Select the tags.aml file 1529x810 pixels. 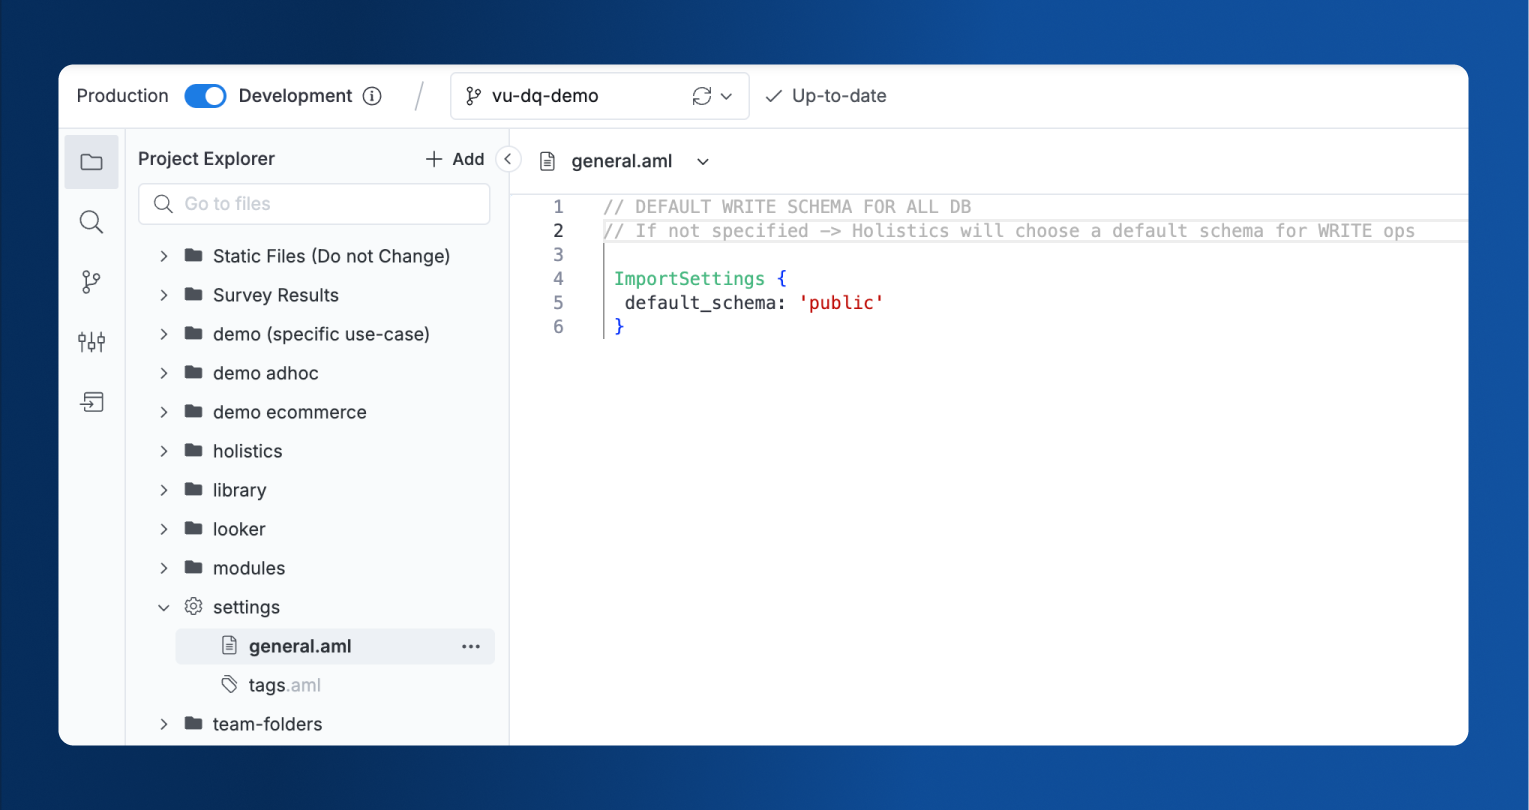coord(284,685)
